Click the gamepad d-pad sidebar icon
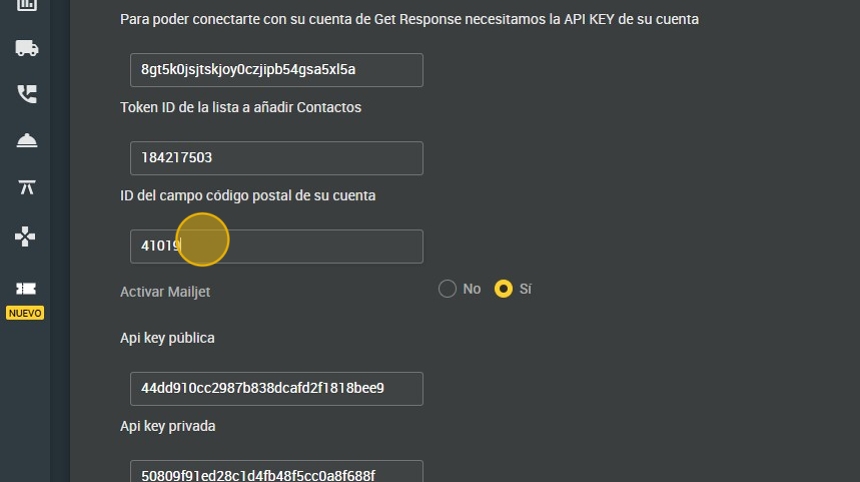The height and width of the screenshot is (482, 860). pyautogui.click(x=26, y=236)
